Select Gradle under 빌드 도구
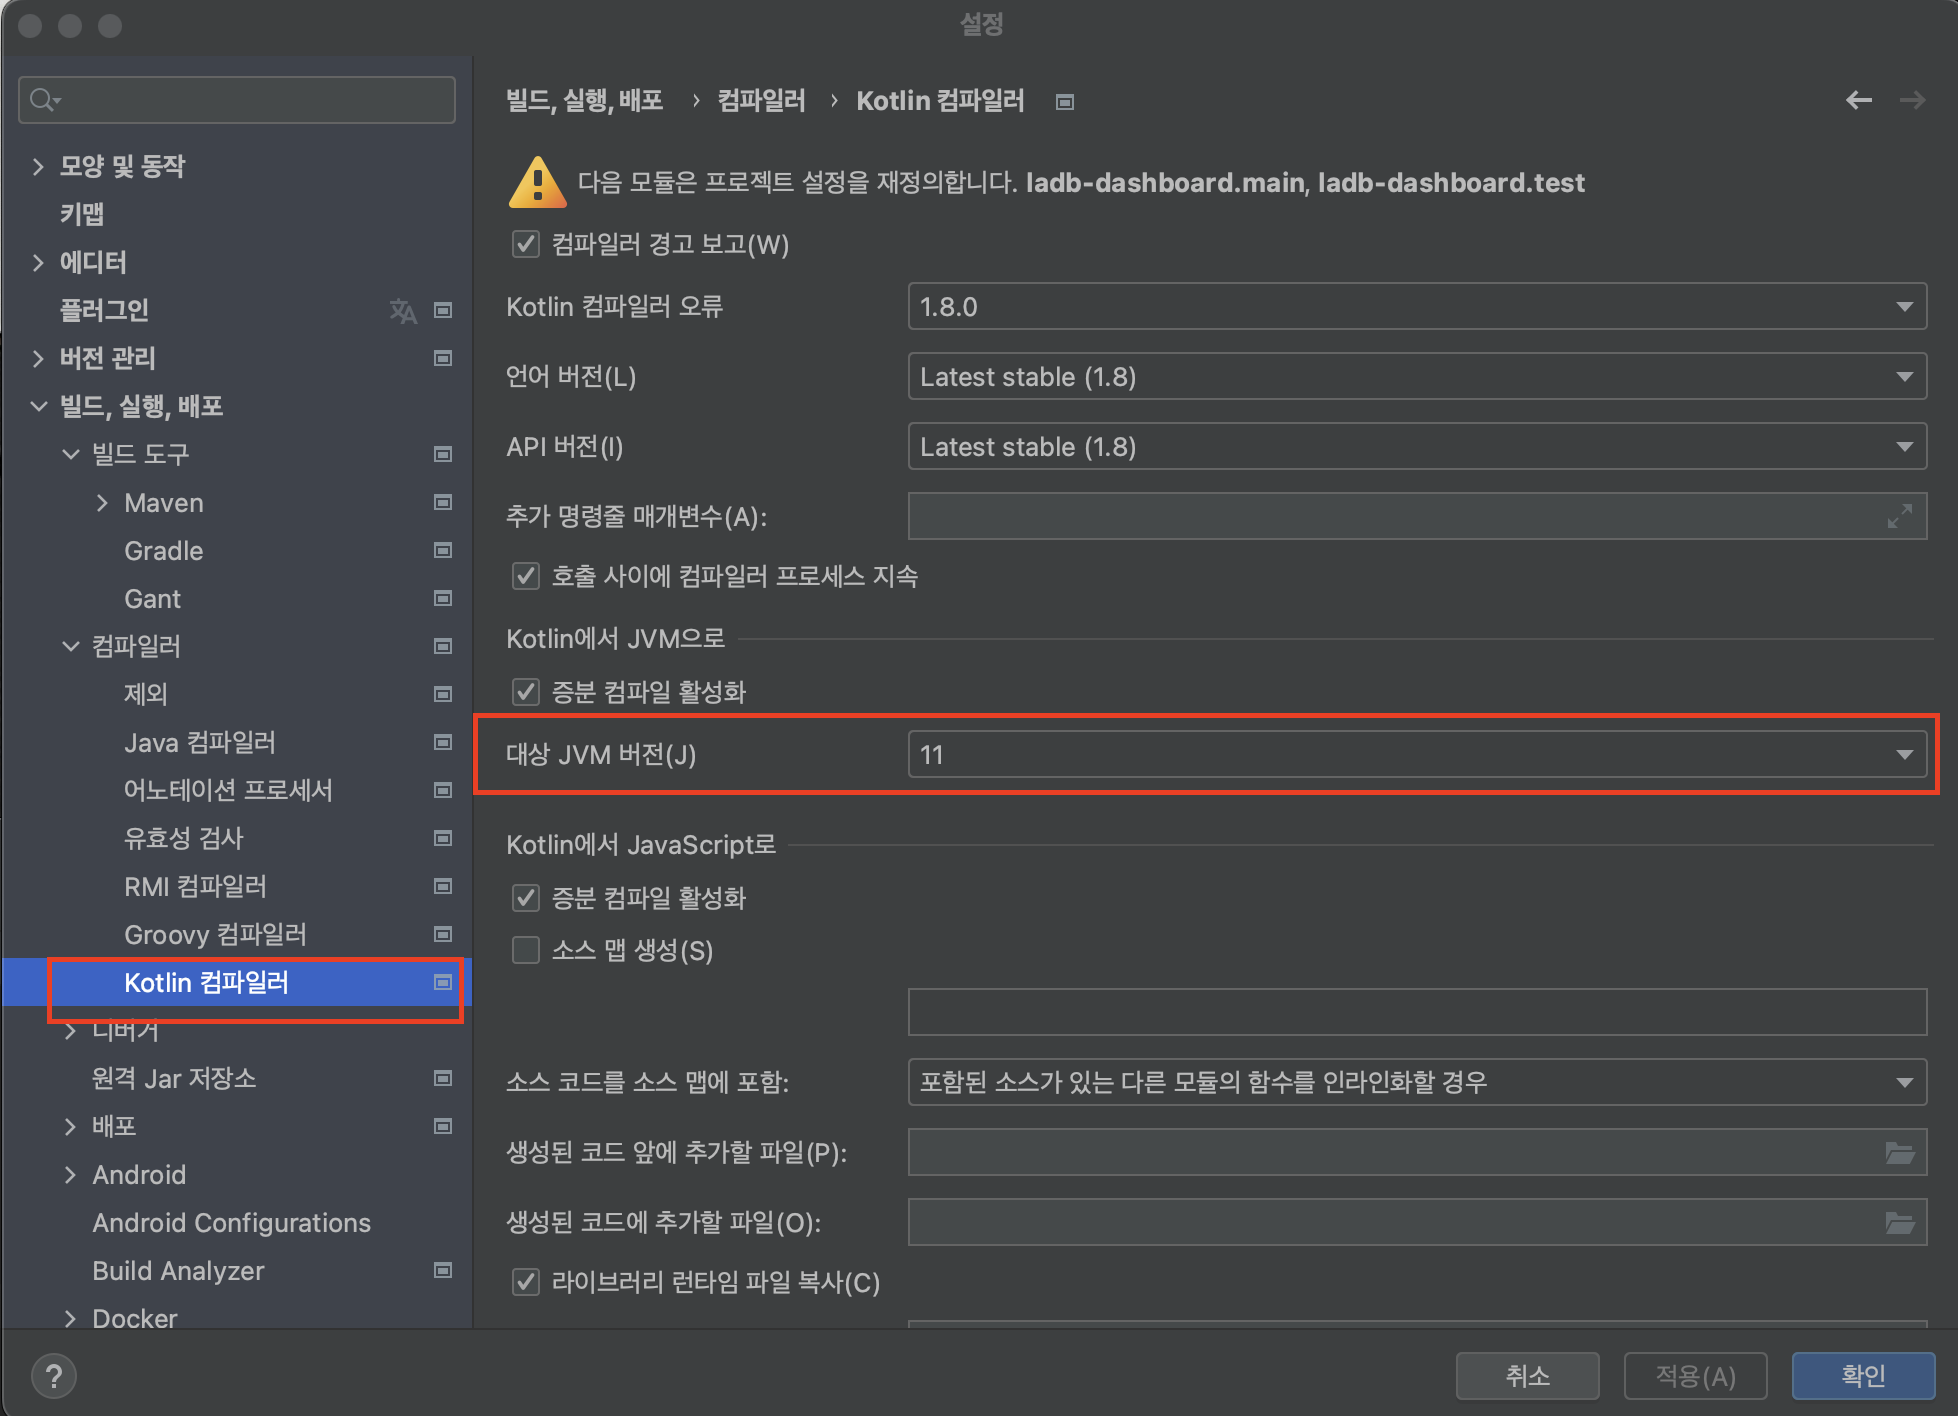The image size is (1958, 1416). point(164,551)
